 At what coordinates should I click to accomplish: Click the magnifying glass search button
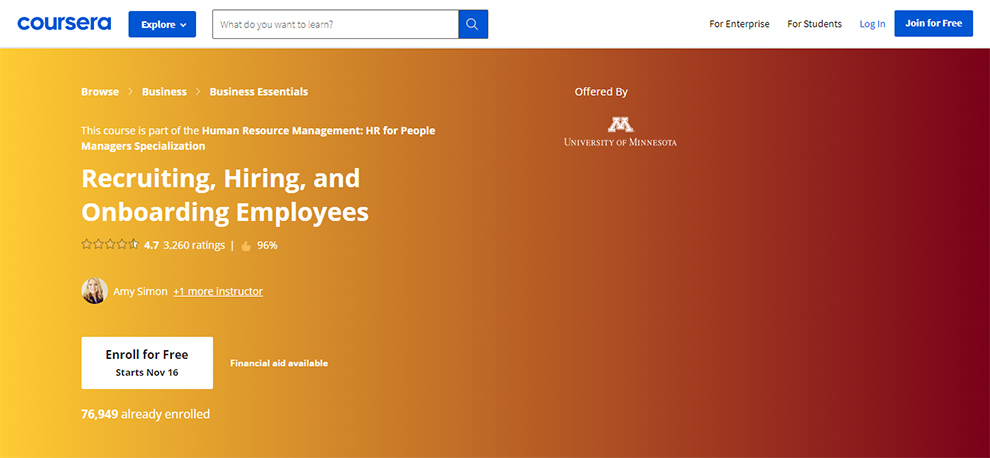pos(473,24)
